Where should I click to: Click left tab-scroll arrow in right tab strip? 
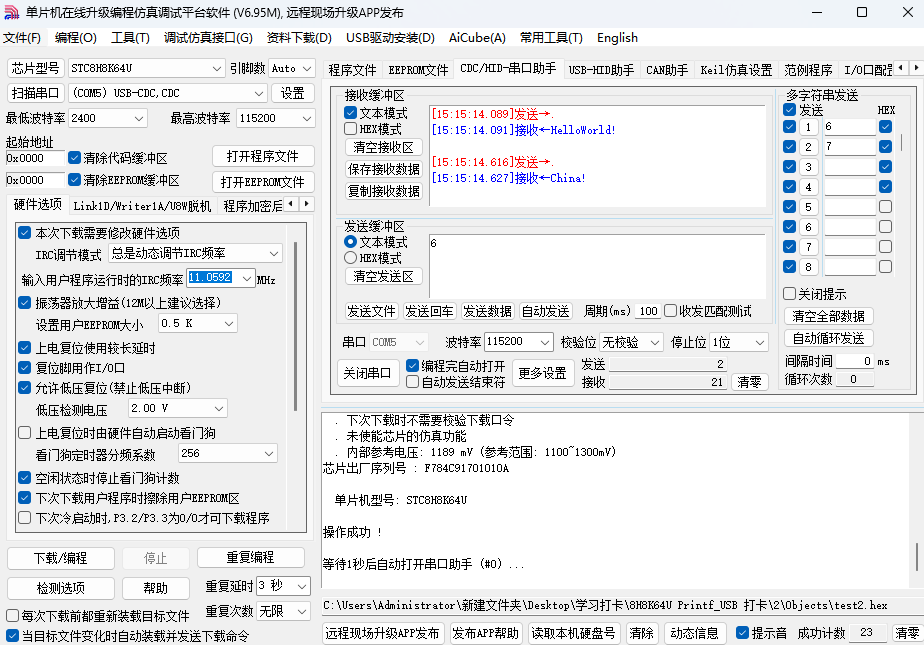[x=900, y=68]
